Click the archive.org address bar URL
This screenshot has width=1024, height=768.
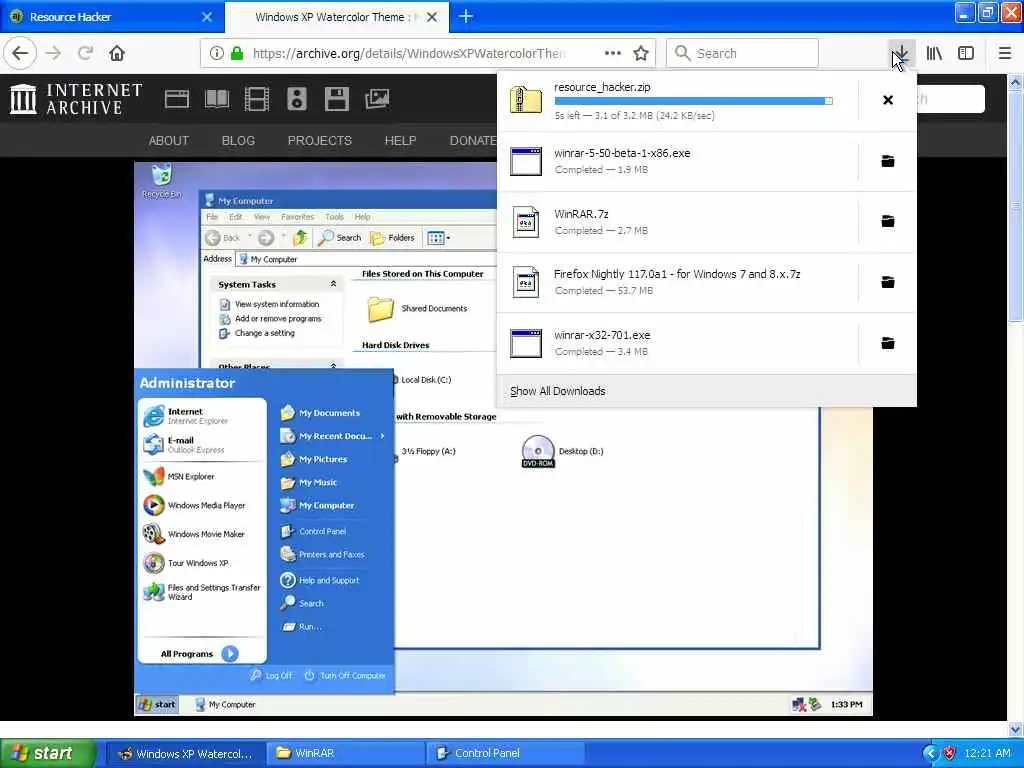(408, 54)
